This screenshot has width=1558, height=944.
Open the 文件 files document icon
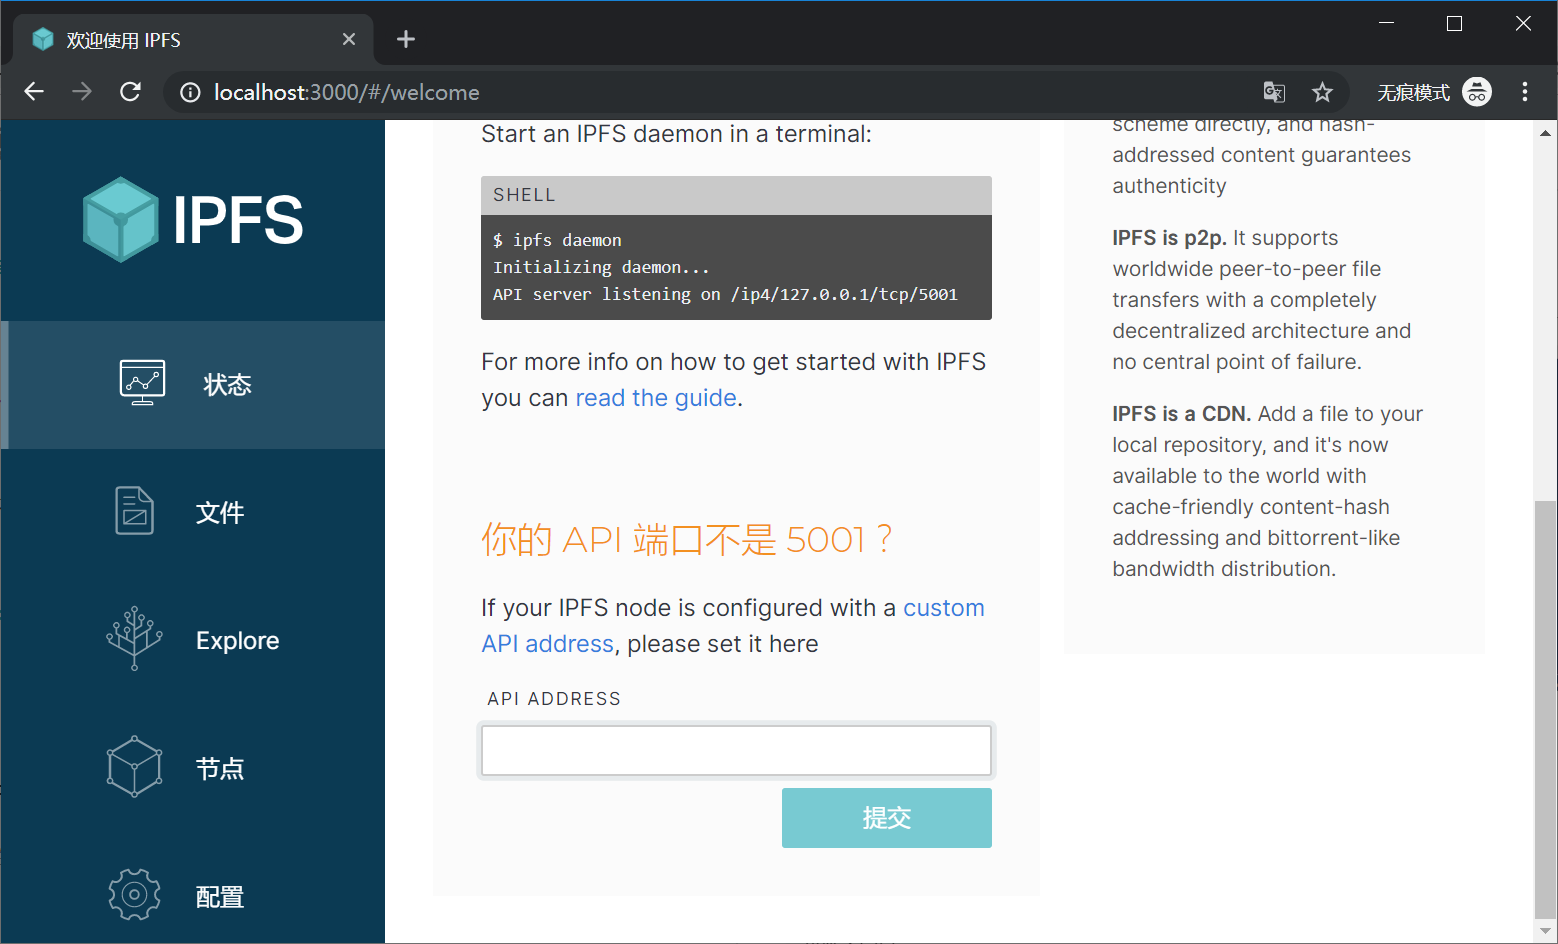[134, 511]
